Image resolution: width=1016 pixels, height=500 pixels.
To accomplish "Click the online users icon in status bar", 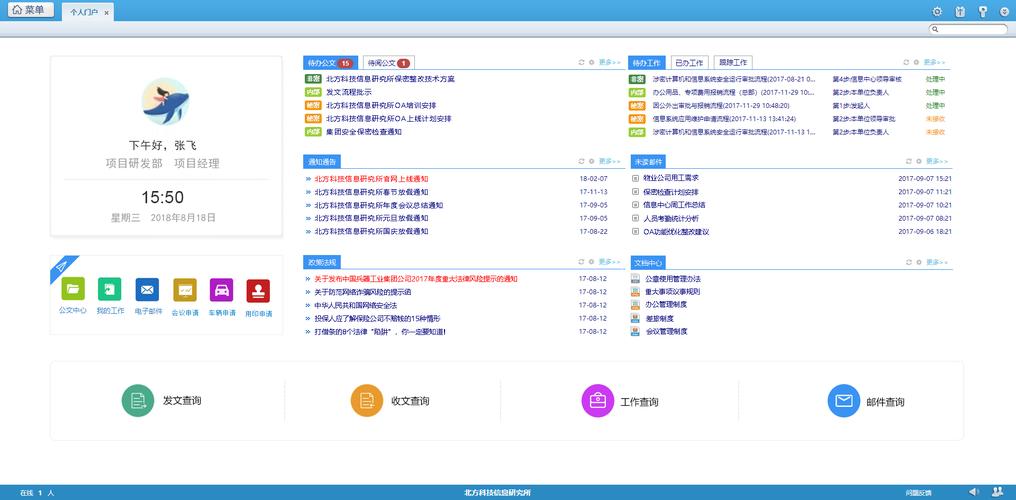I will pyautogui.click(x=997, y=492).
